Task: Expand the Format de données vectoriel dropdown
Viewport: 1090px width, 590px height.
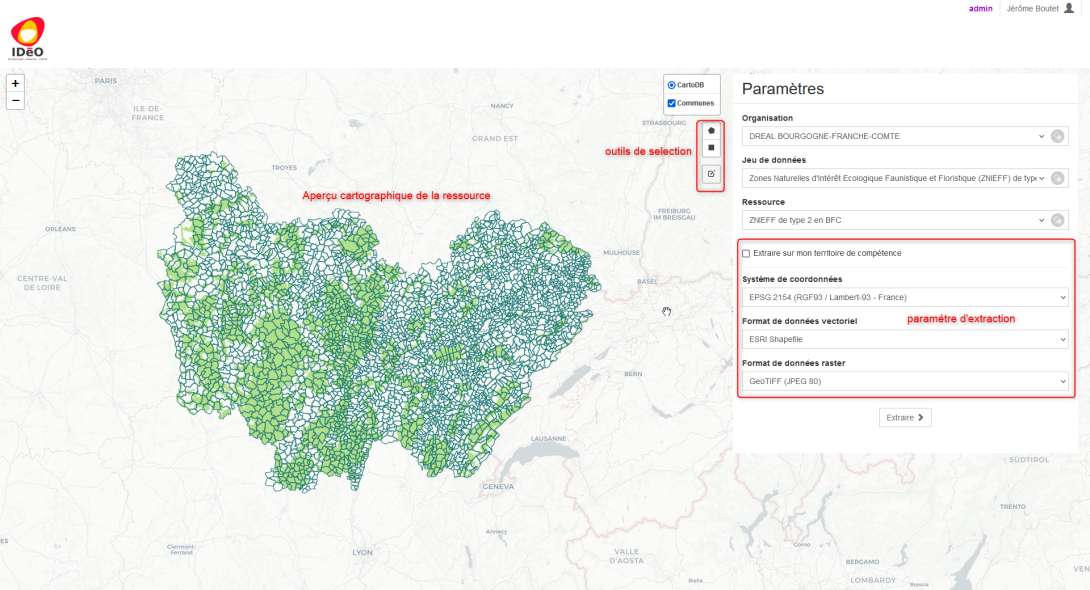Action: [905, 339]
